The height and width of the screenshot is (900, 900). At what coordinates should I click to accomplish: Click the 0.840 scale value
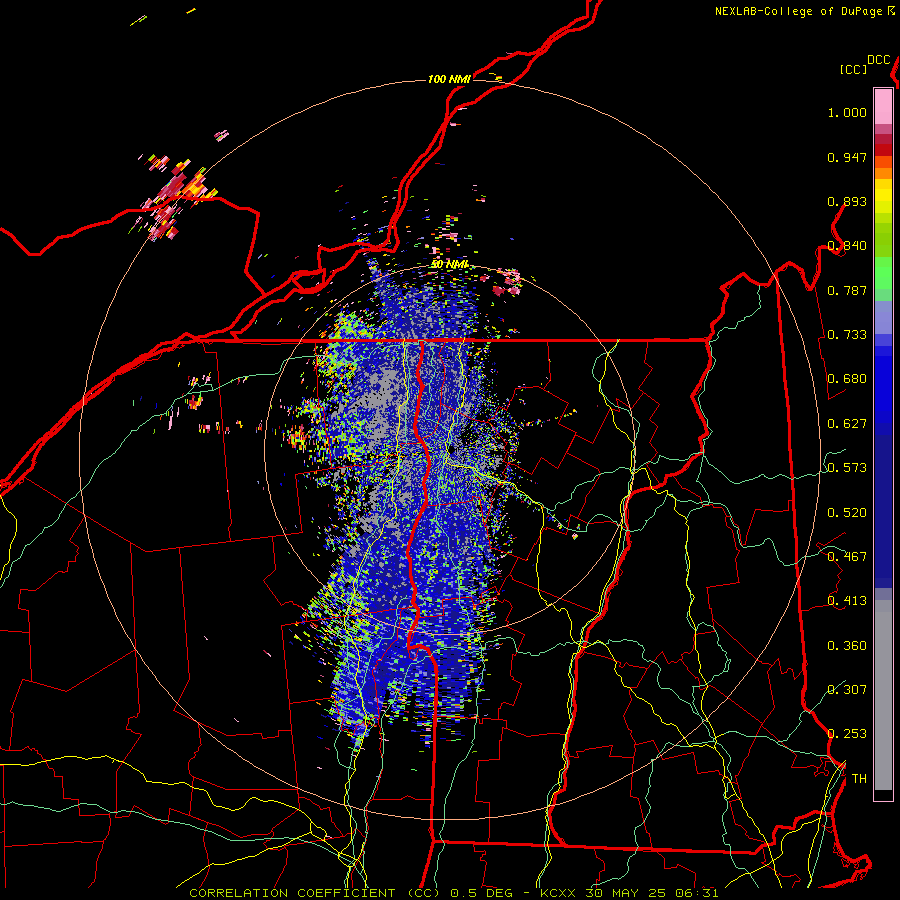pos(847,246)
